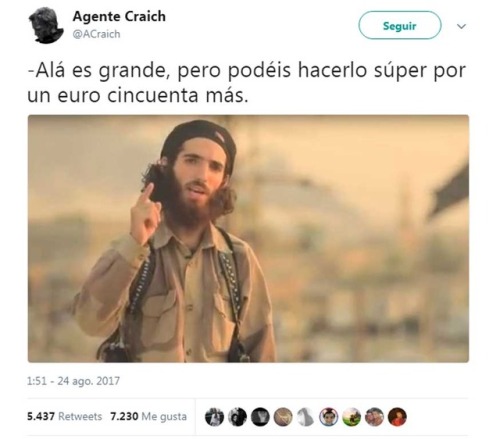Open seventh green liker avatar
This screenshot has height=439, width=500.
351,417
